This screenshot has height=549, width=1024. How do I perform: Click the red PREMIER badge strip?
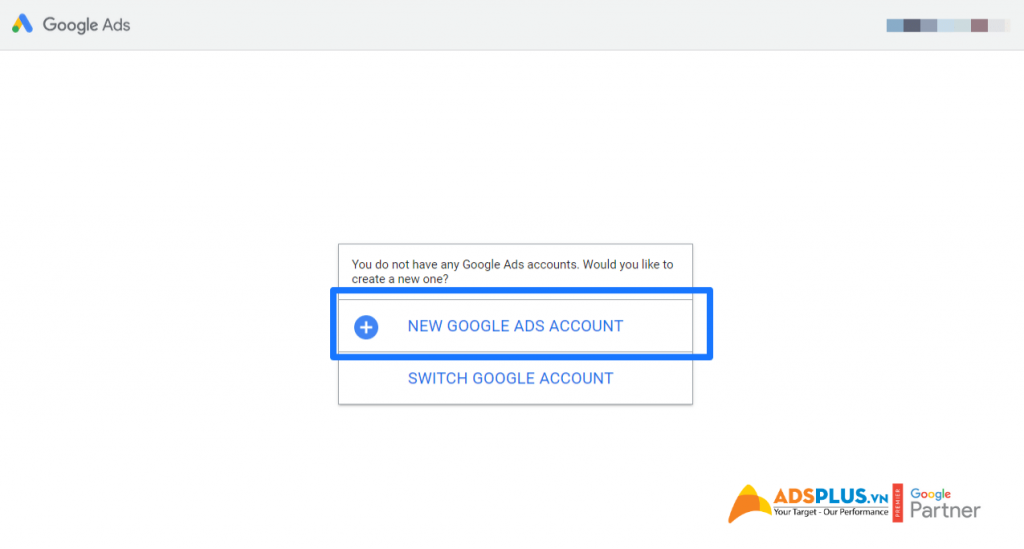pyautogui.click(x=898, y=503)
